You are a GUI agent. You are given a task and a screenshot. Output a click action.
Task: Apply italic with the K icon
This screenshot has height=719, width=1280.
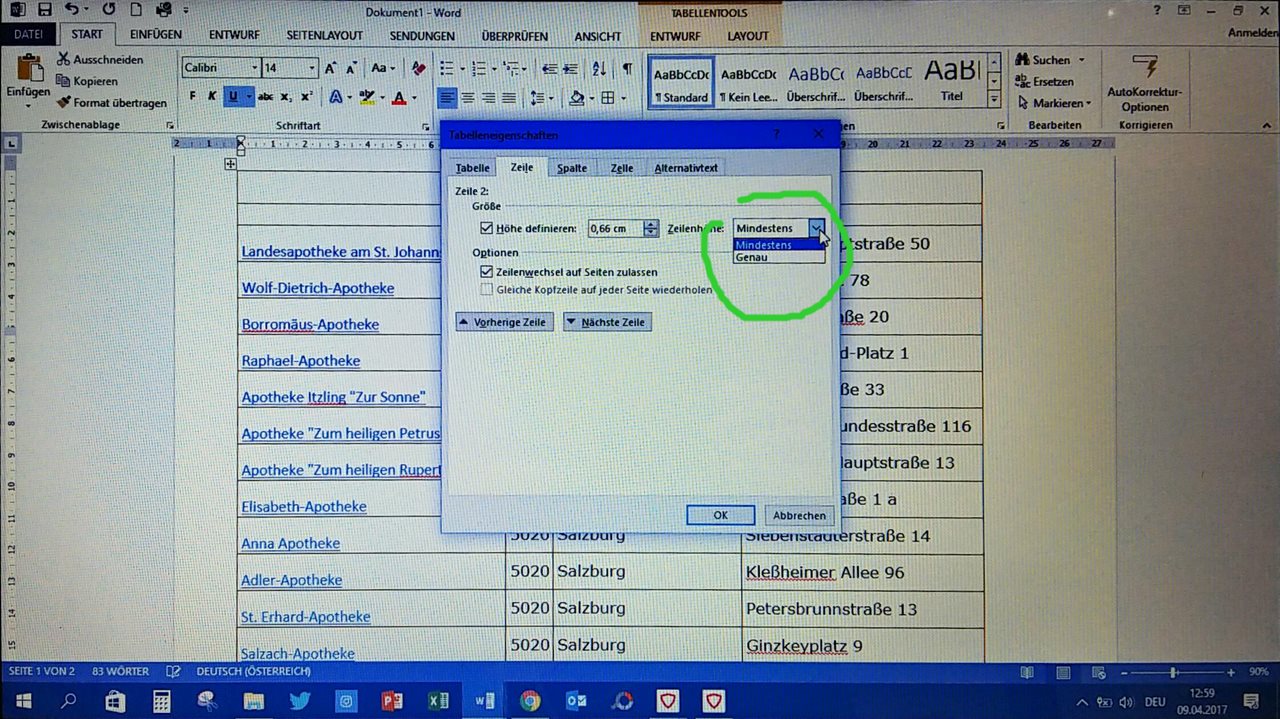coord(212,97)
